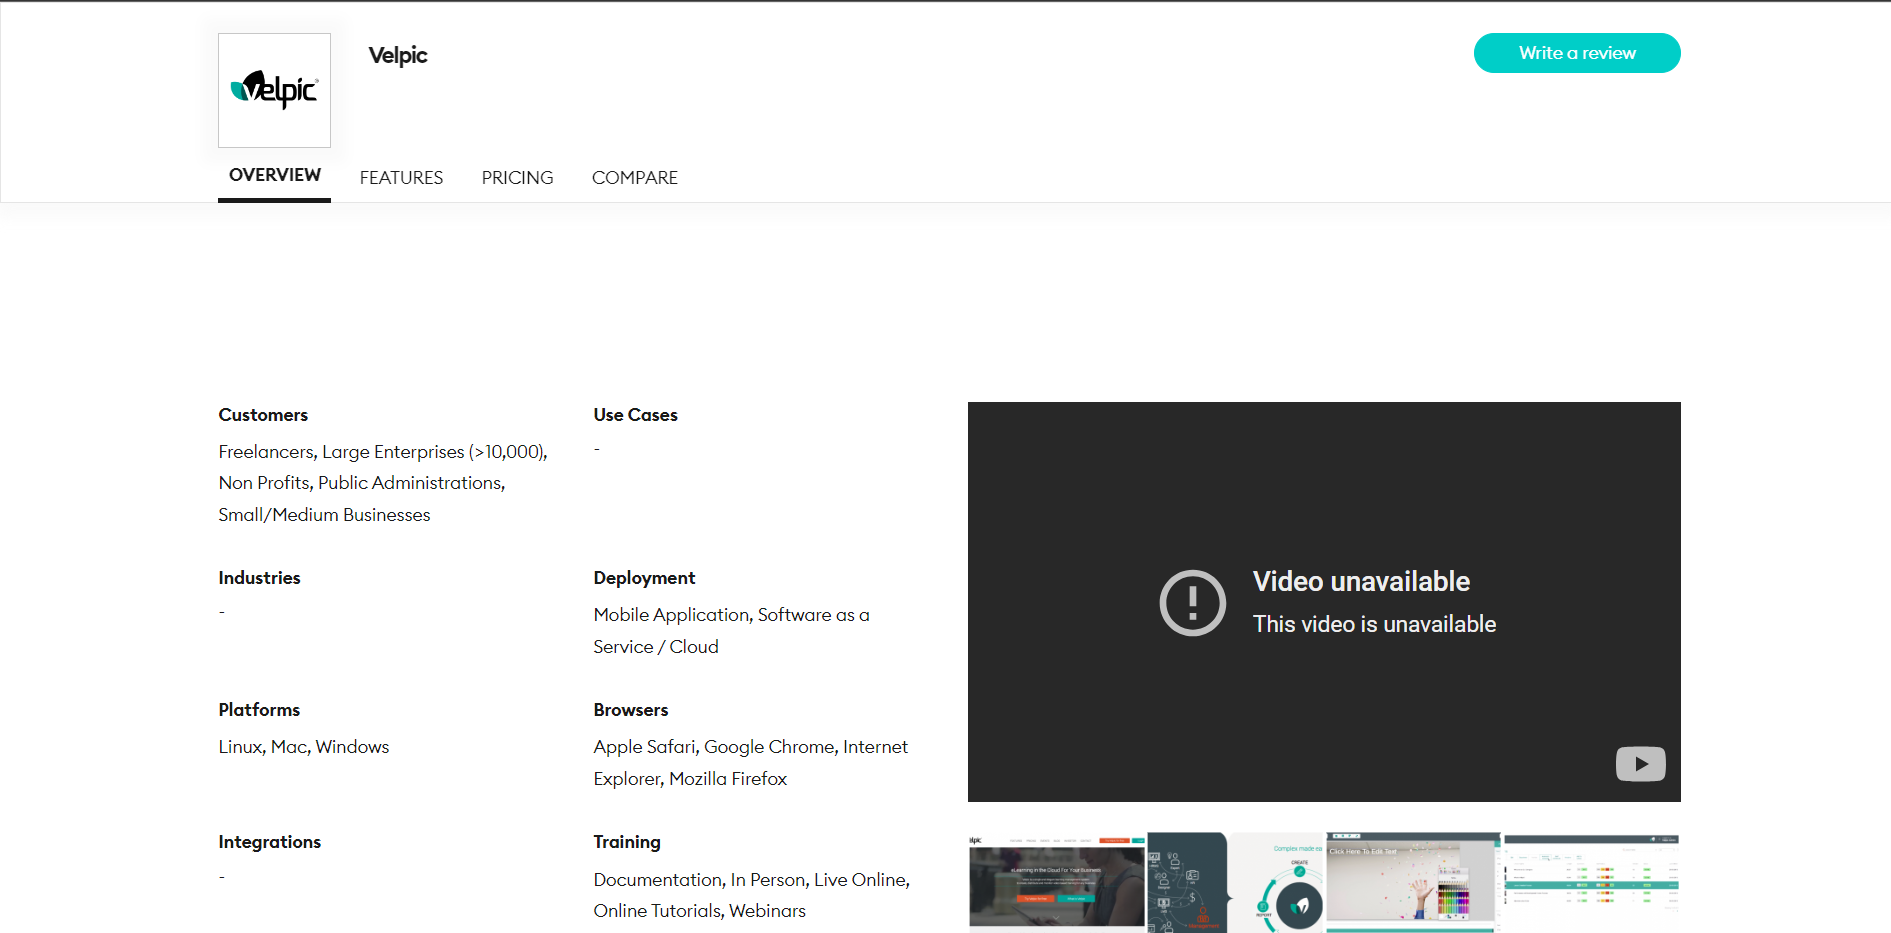View the dashboard table screenshot thumbnail

1590,883
